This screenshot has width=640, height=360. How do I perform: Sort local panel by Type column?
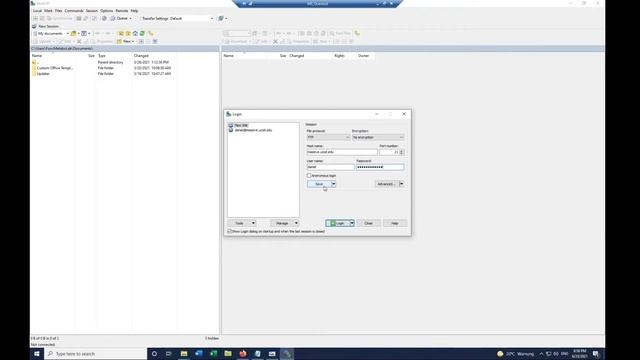pyautogui.click(x=102, y=56)
